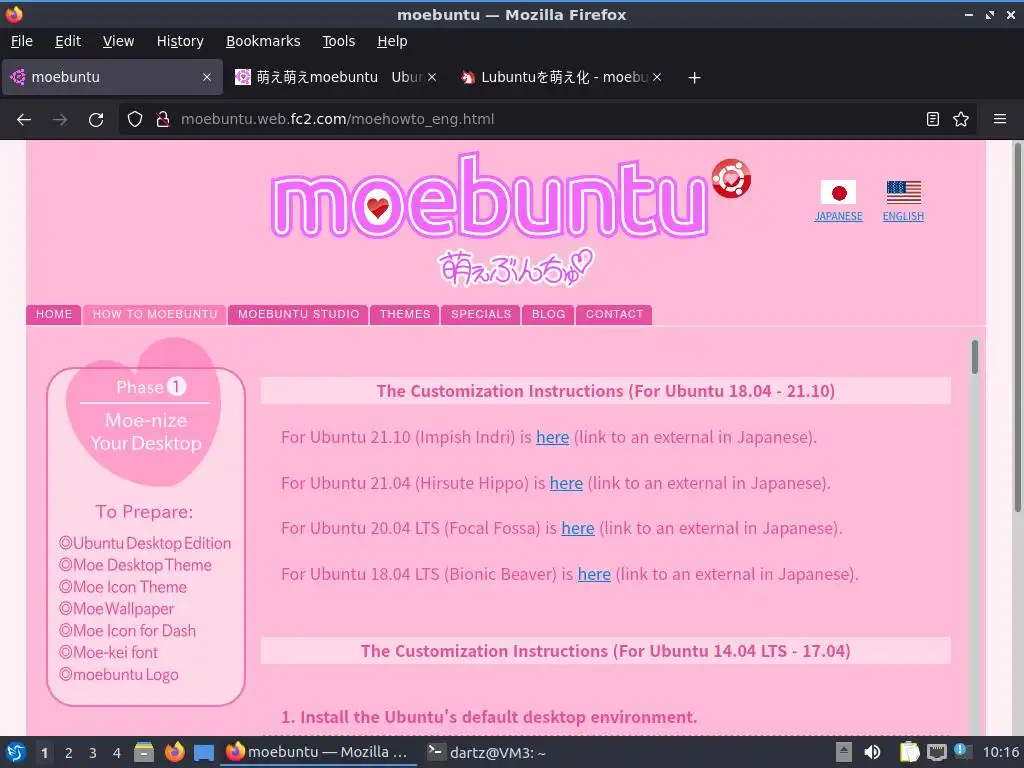Select the dartz@VM3 terminal taskbar entry

point(487,752)
